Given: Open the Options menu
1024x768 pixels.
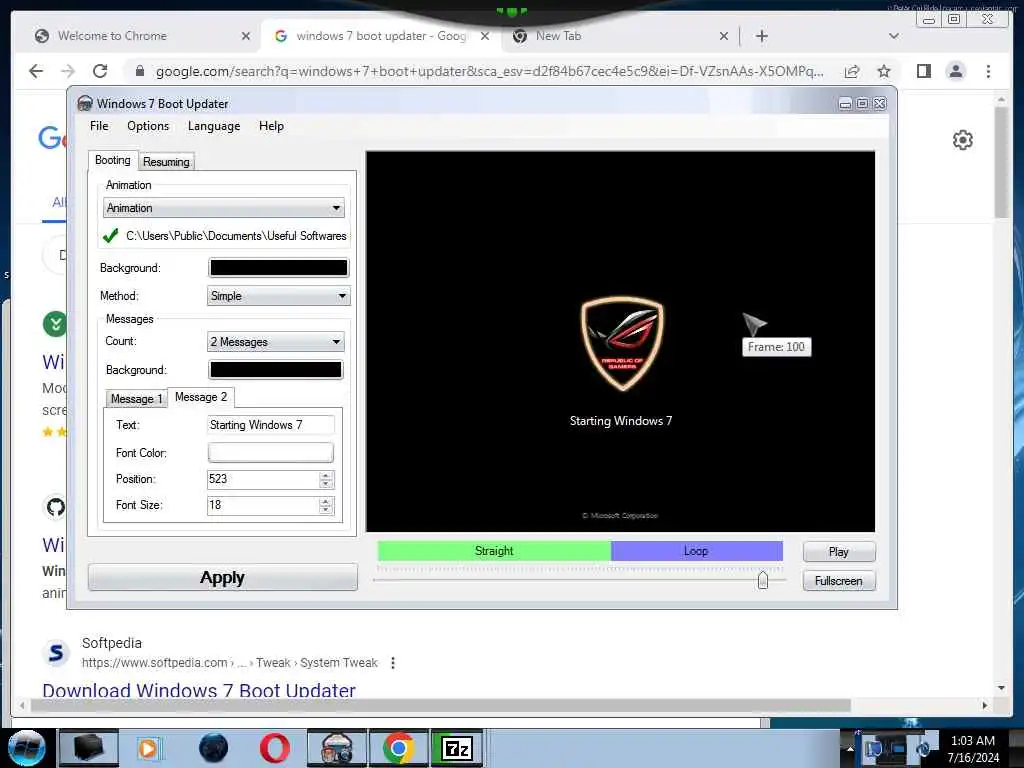Looking at the screenshot, I should (x=148, y=126).
